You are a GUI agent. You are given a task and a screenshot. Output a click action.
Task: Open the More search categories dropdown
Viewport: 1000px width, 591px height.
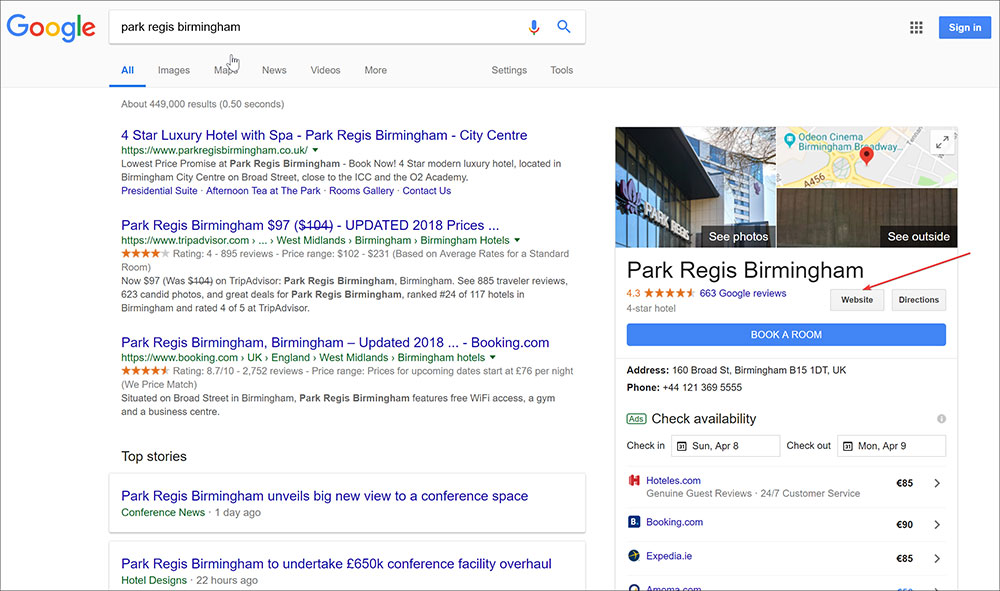tap(375, 70)
